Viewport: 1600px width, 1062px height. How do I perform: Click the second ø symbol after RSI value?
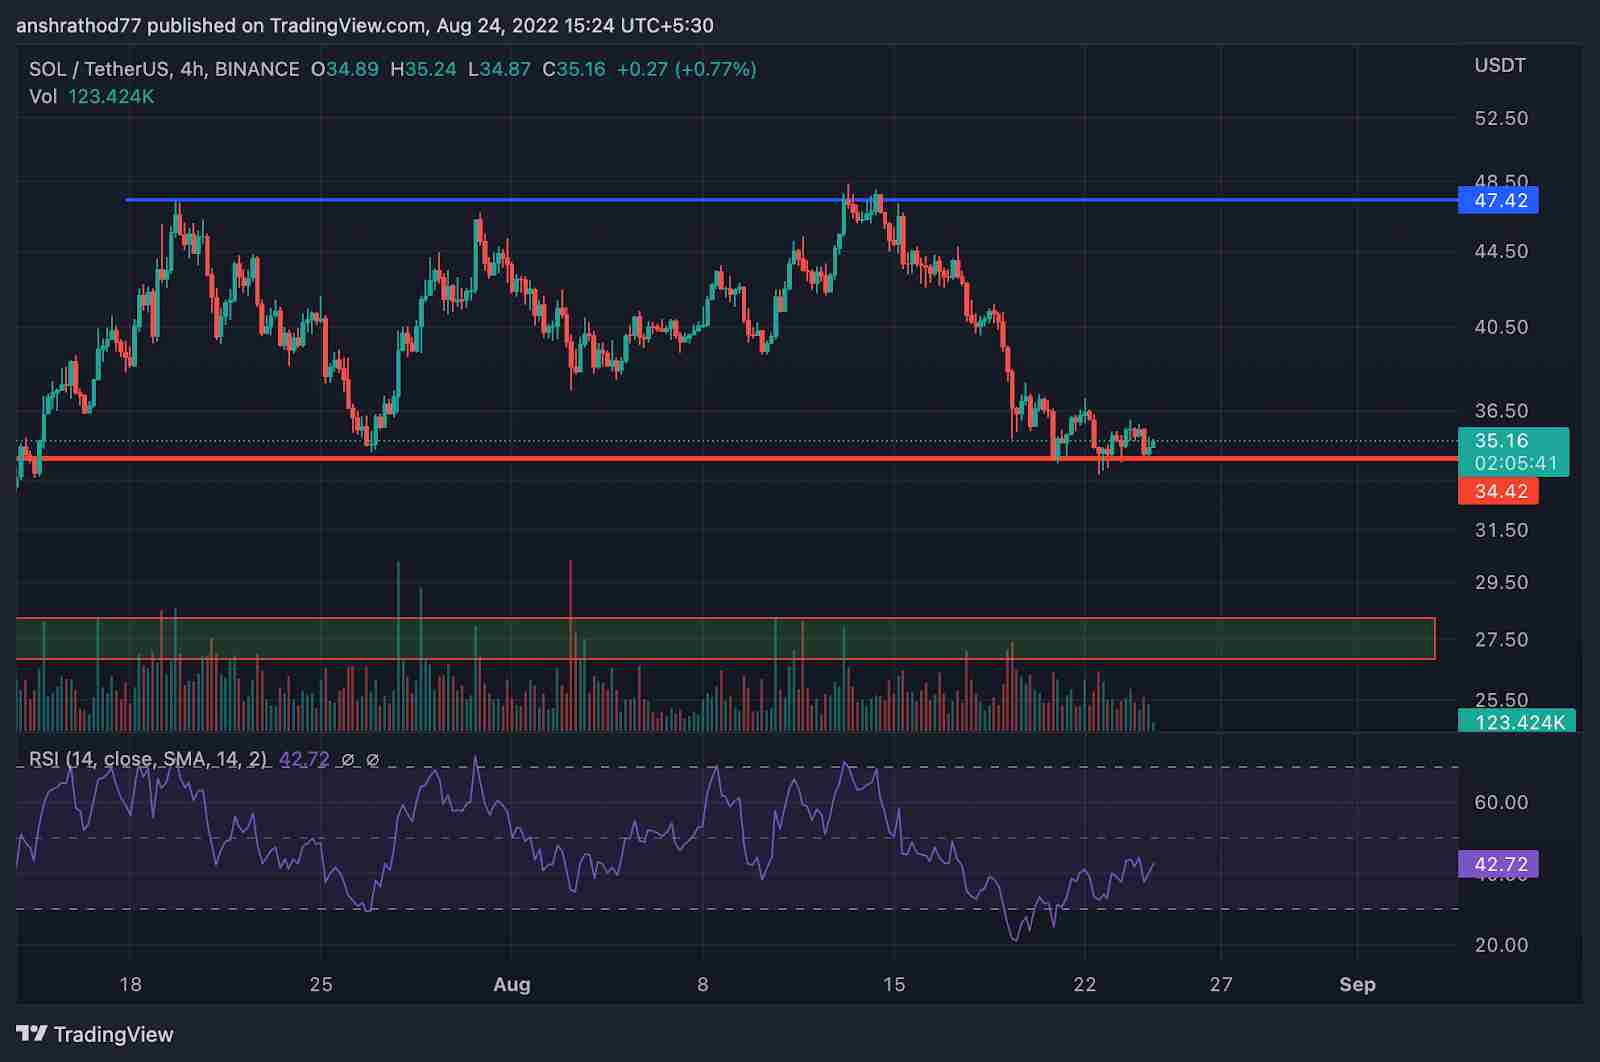pos(372,760)
